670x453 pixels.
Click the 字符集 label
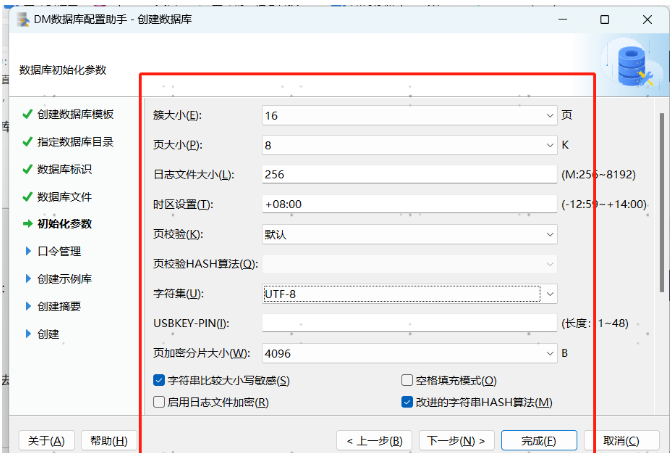coord(178,294)
